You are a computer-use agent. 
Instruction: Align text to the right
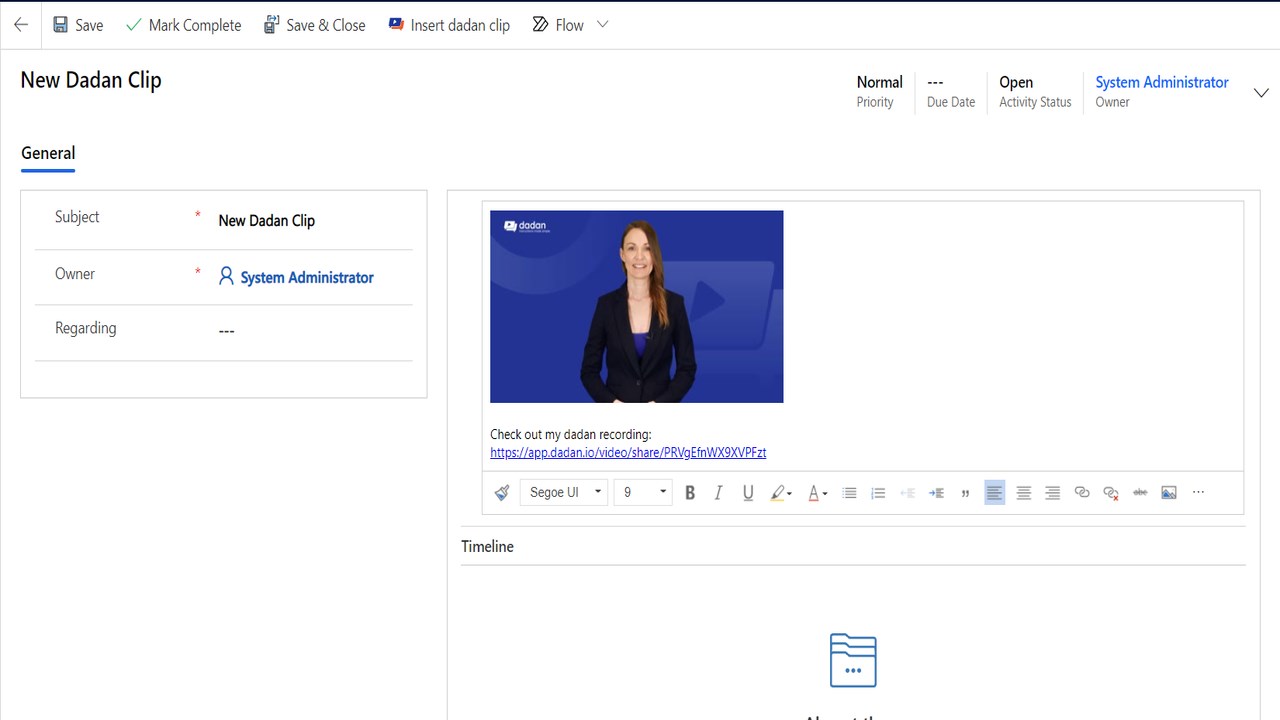(x=1052, y=492)
